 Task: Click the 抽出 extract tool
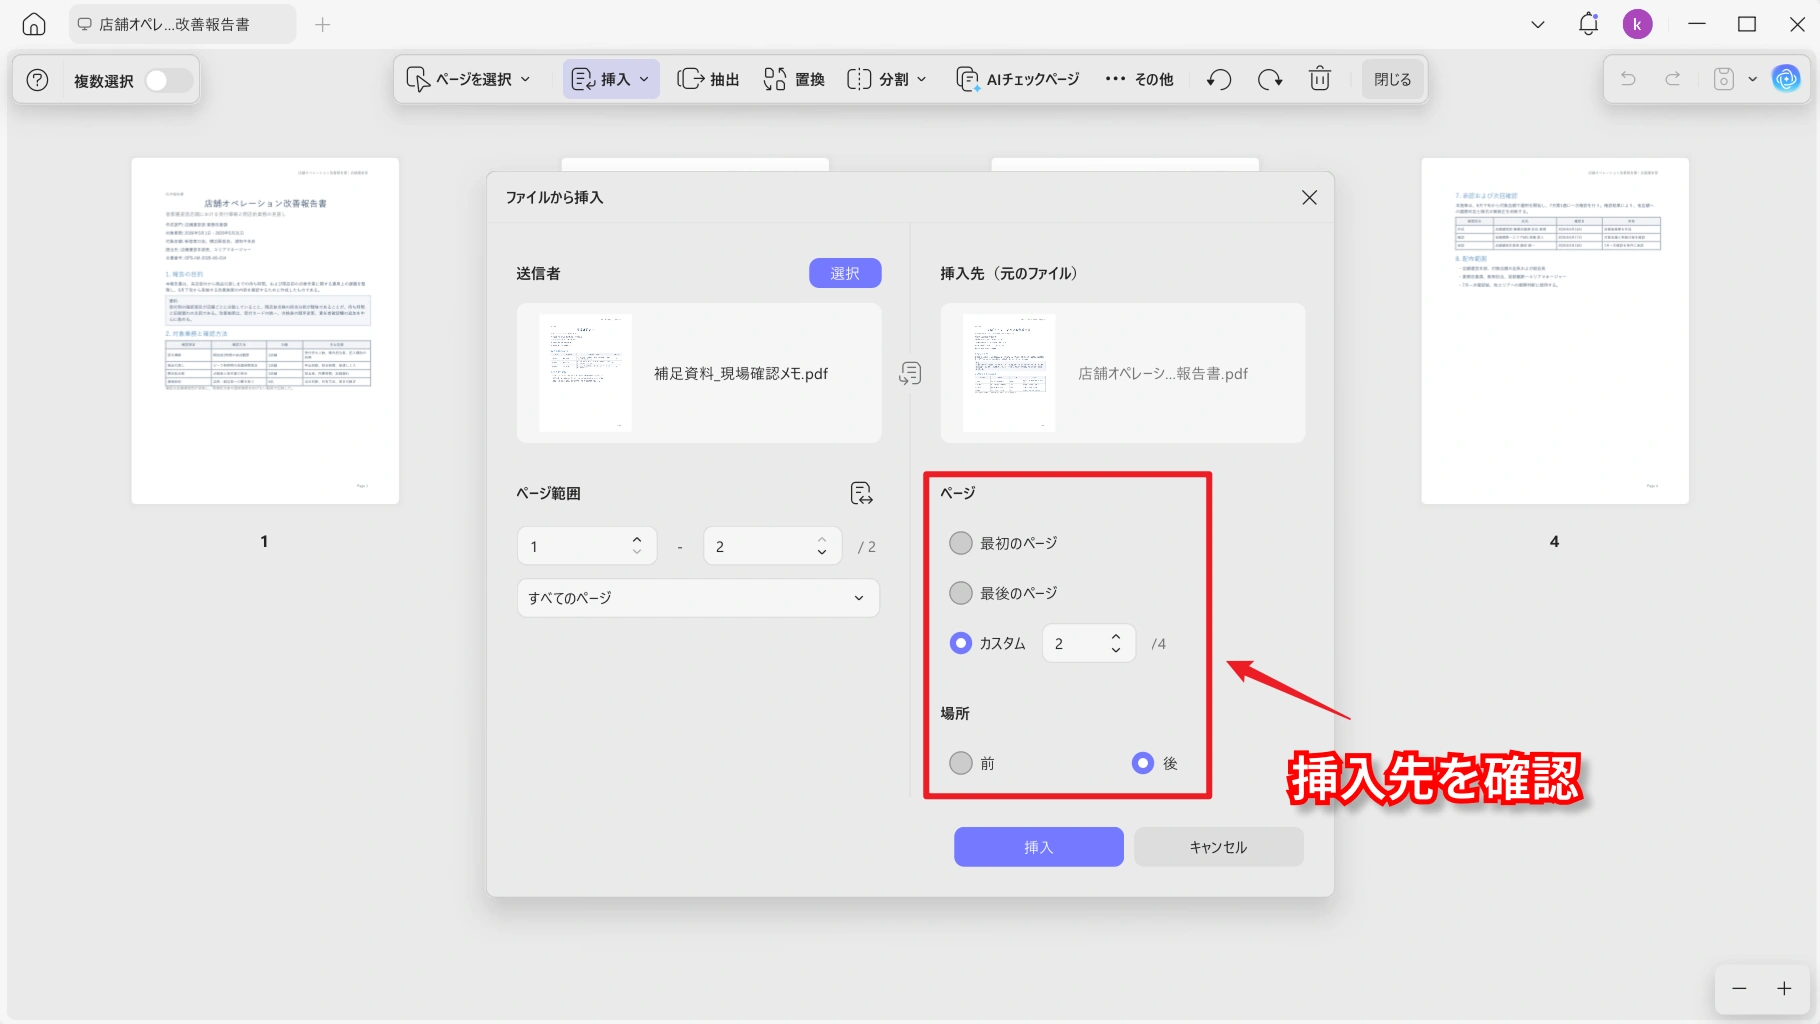[708, 79]
